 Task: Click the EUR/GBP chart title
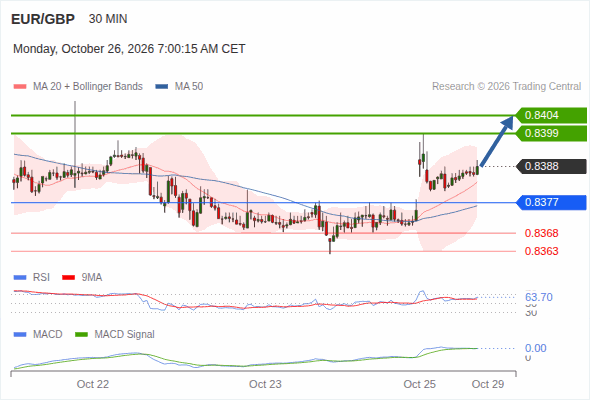click(x=43, y=19)
